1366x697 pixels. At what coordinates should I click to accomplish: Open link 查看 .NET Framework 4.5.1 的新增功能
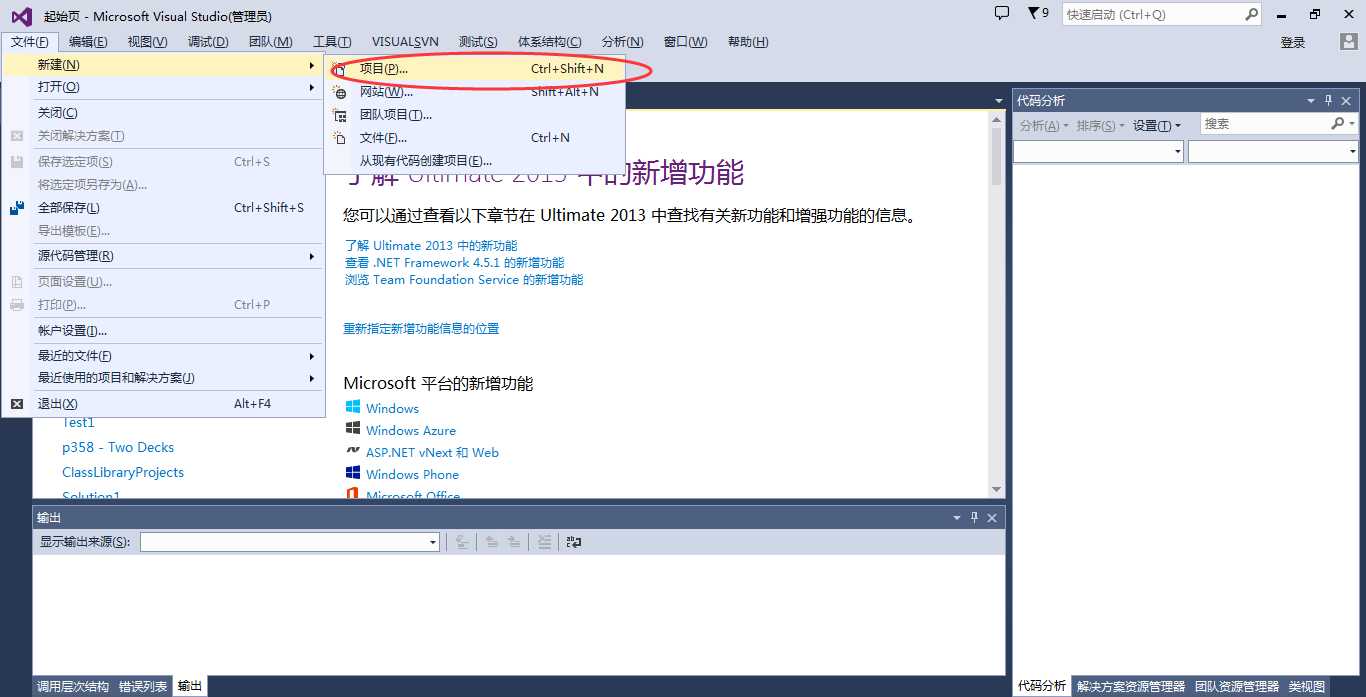point(454,263)
